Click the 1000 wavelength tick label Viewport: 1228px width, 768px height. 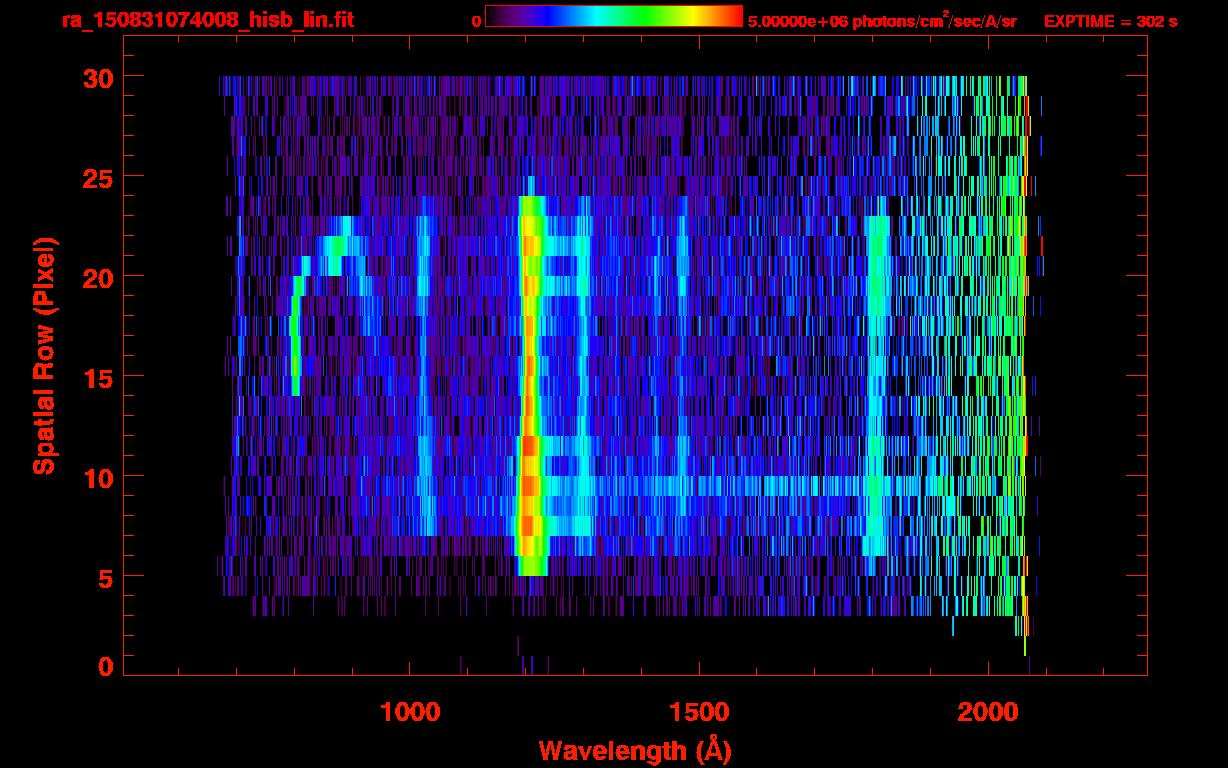click(410, 712)
